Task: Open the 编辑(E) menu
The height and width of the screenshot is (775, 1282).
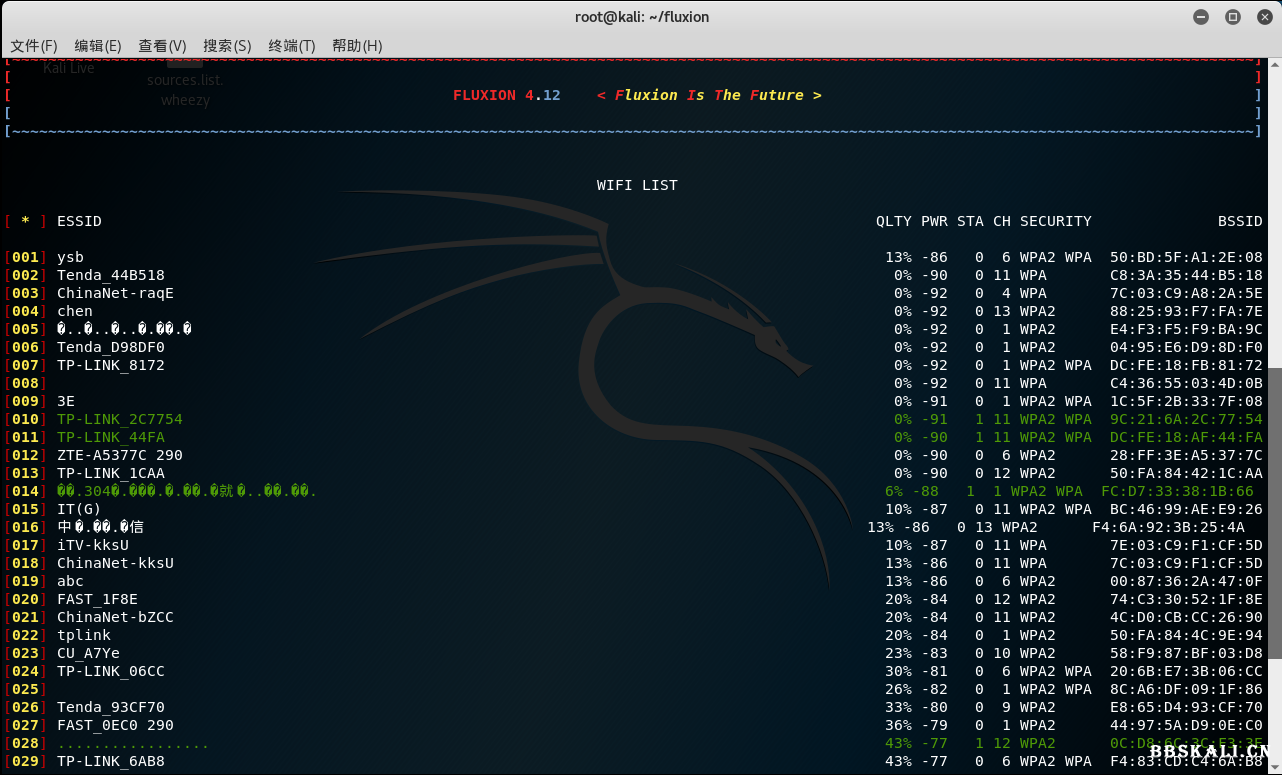Action: point(98,46)
